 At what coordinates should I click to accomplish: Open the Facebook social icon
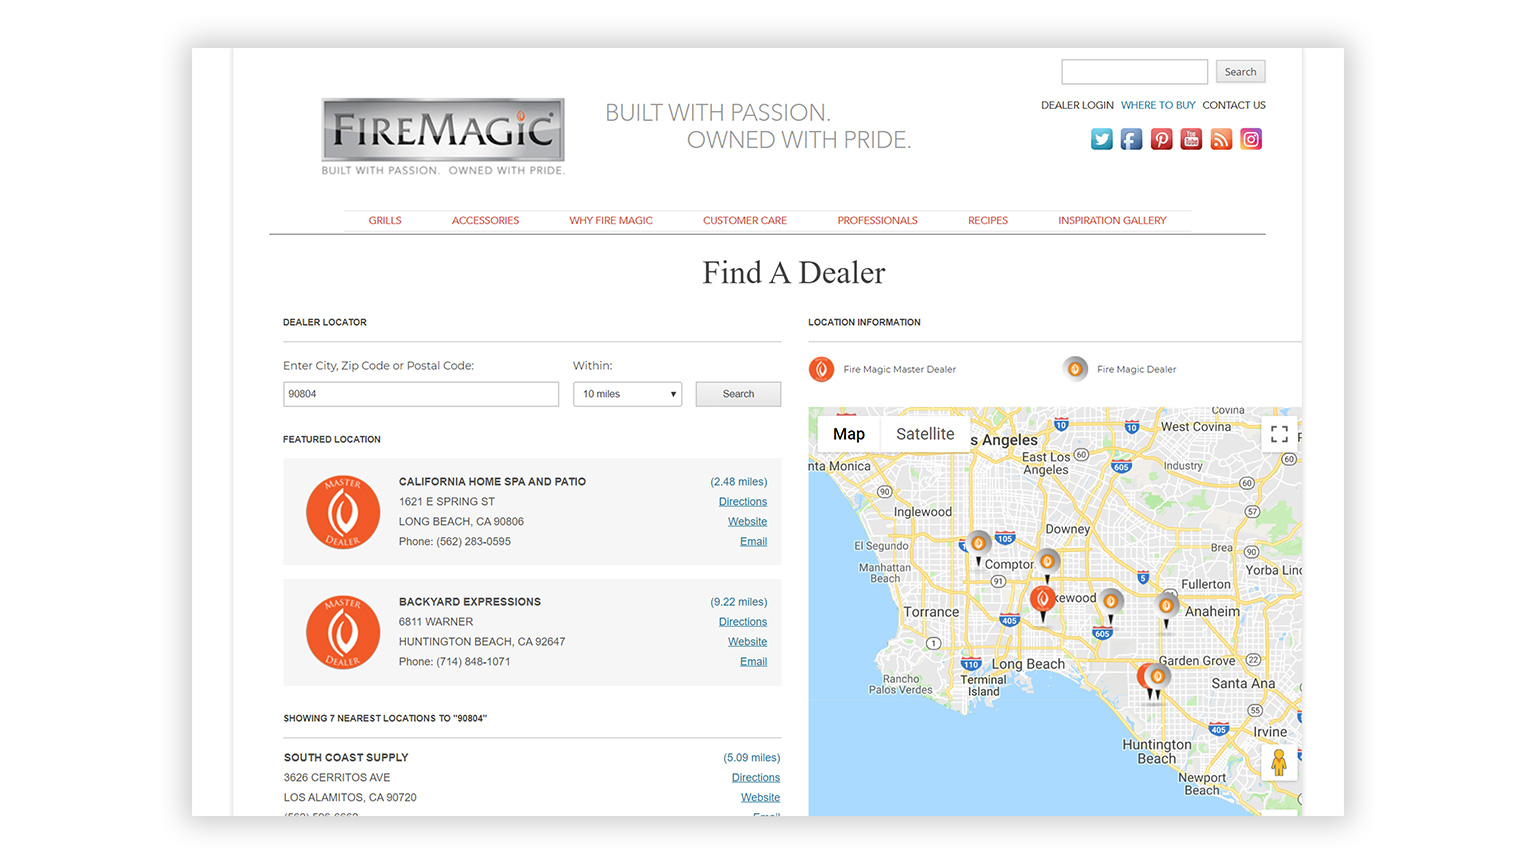[x=1131, y=139]
